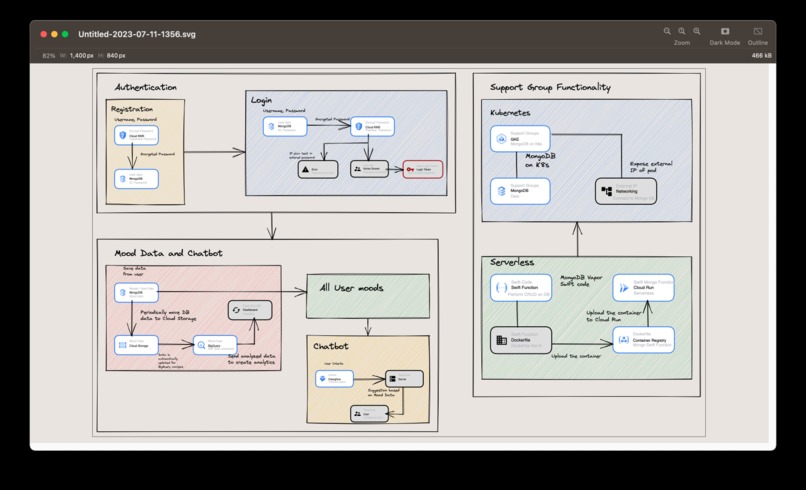Screen dimensions: 806x490
Task: Select the Cloud Run node
Action: (x=643, y=287)
